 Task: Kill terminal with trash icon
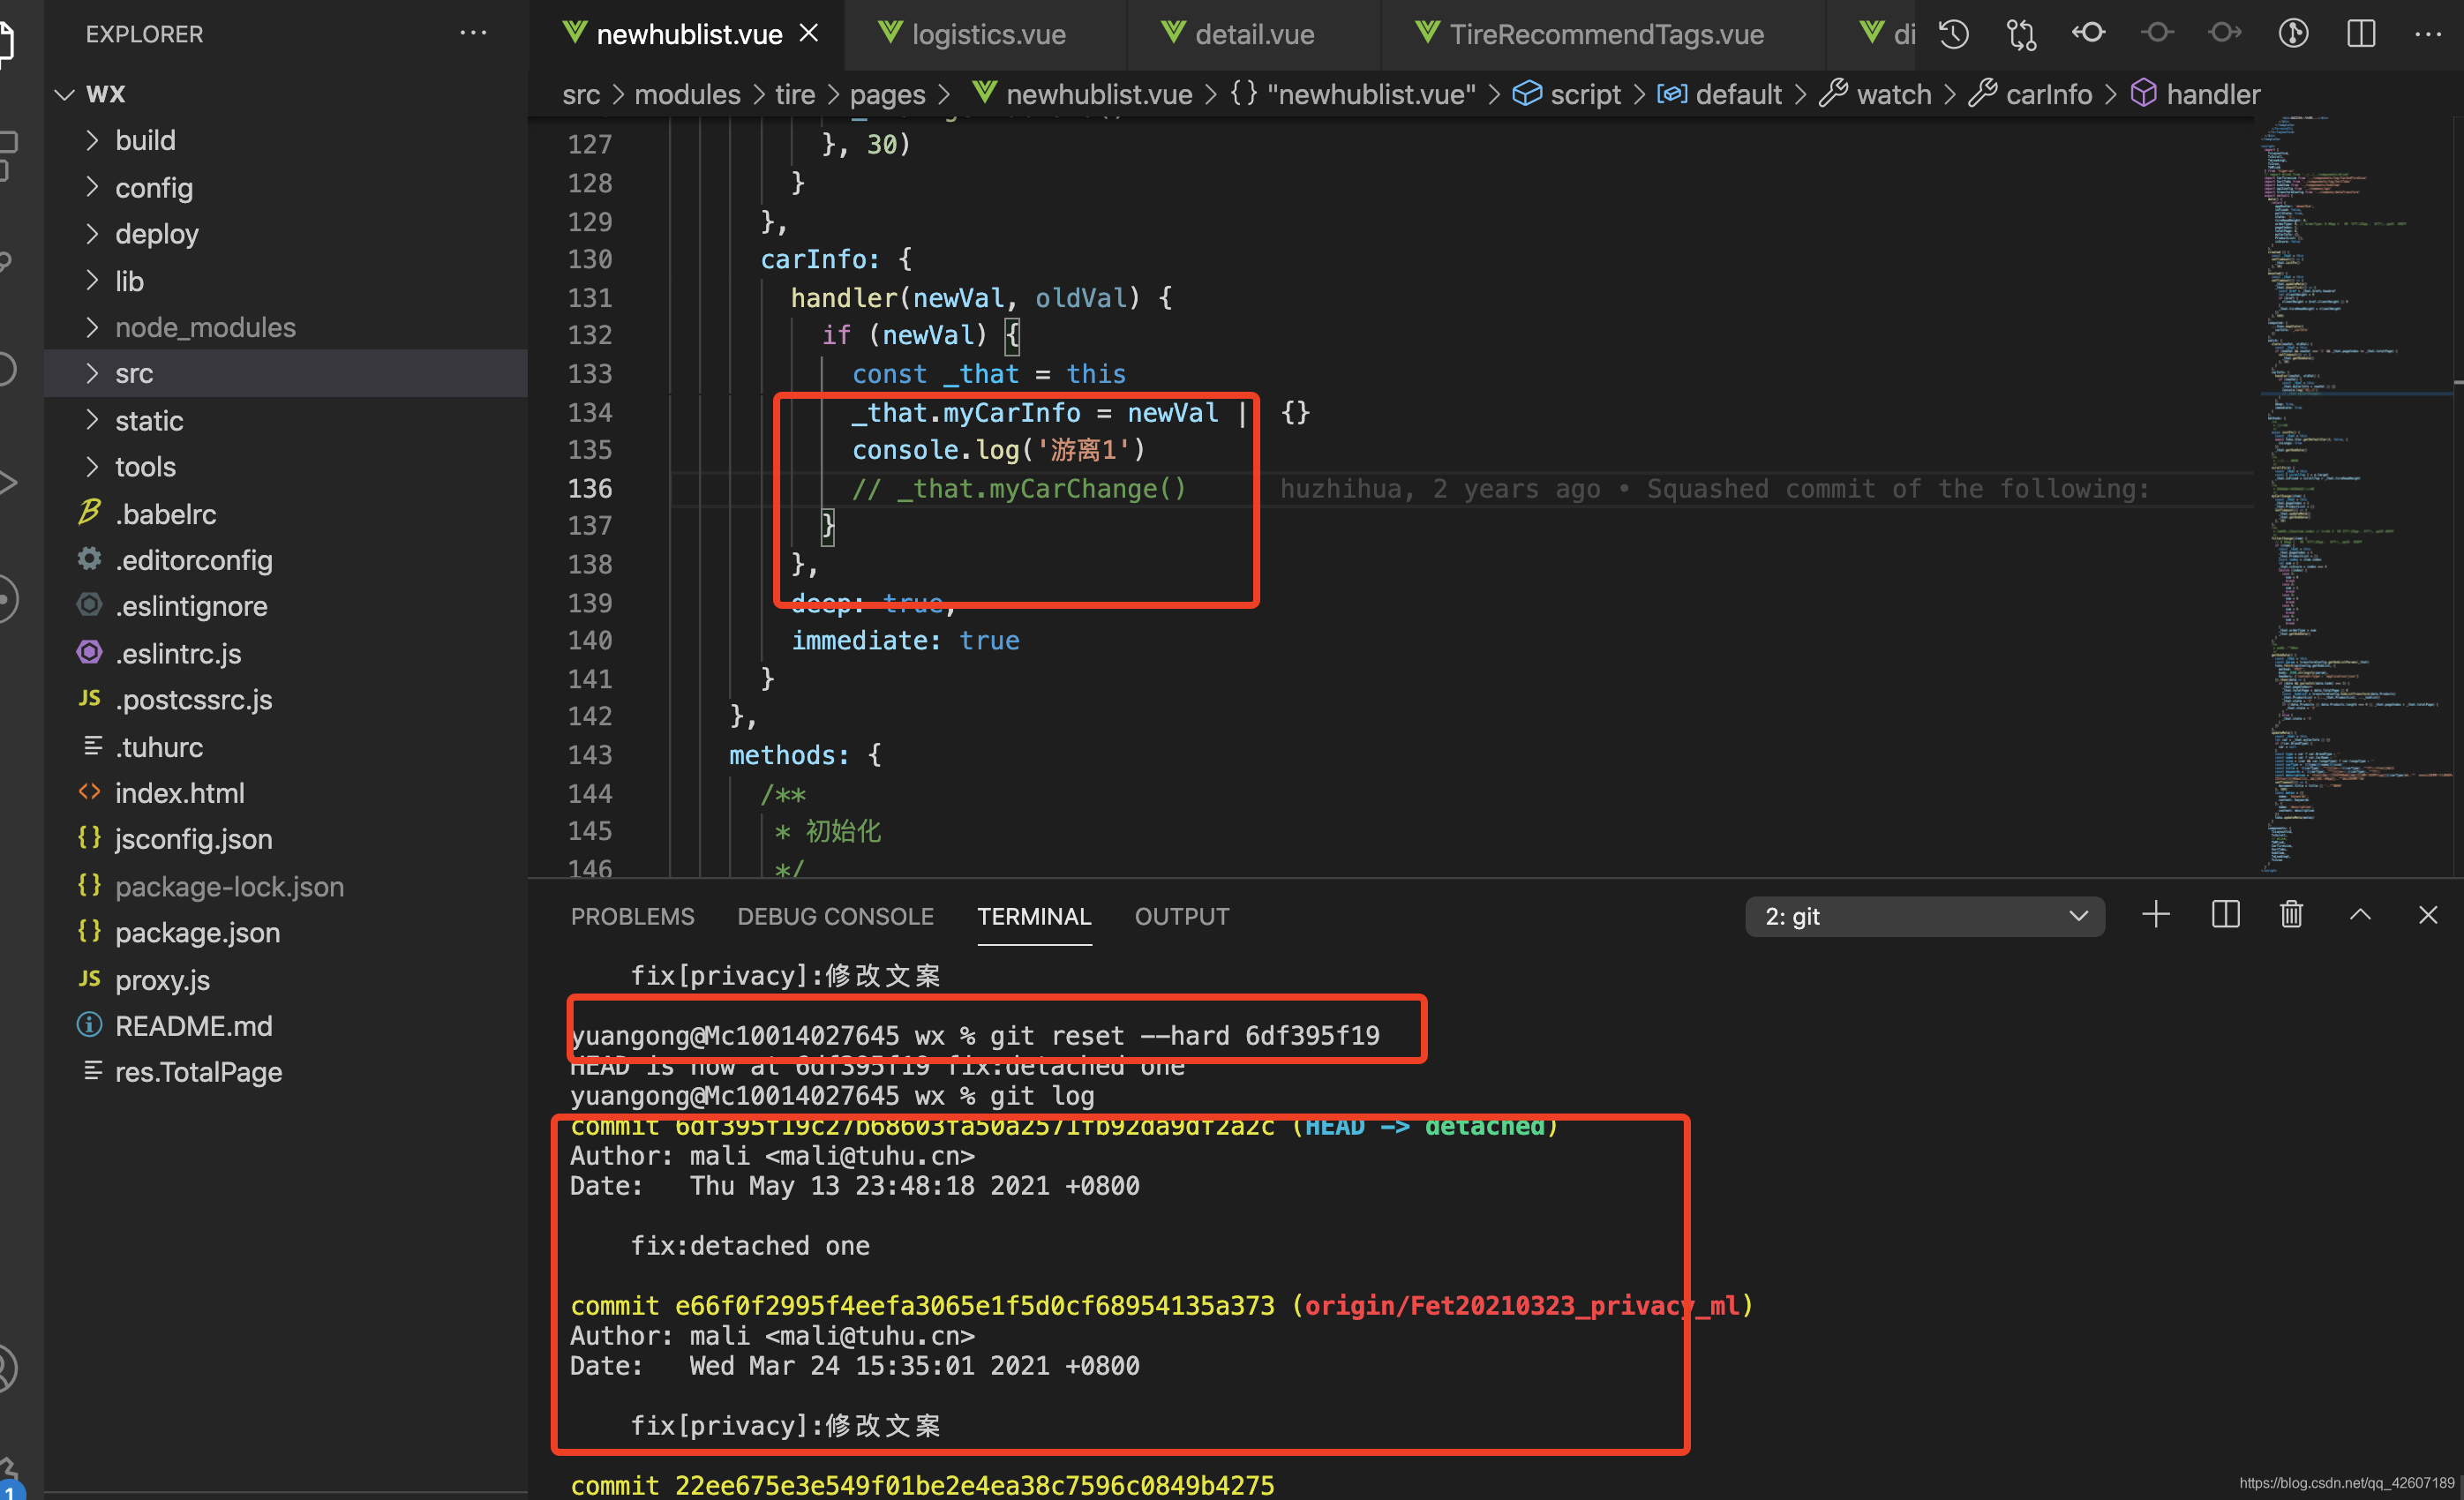(2291, 915)
